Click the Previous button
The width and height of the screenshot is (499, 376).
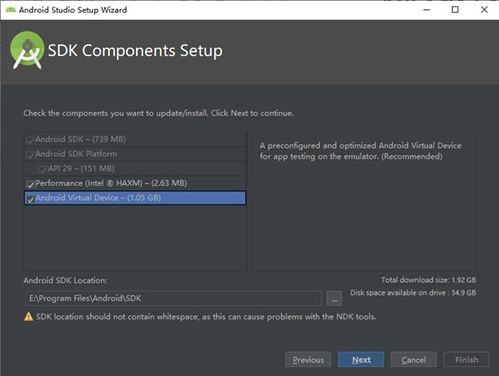(x=308, y=360)
